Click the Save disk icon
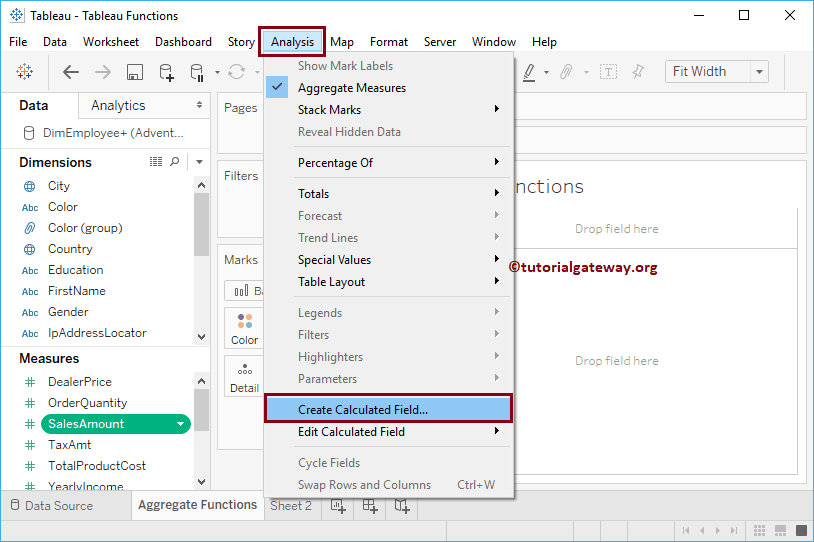The width and height of the screenshot is (814, 542). pos(135,72)
